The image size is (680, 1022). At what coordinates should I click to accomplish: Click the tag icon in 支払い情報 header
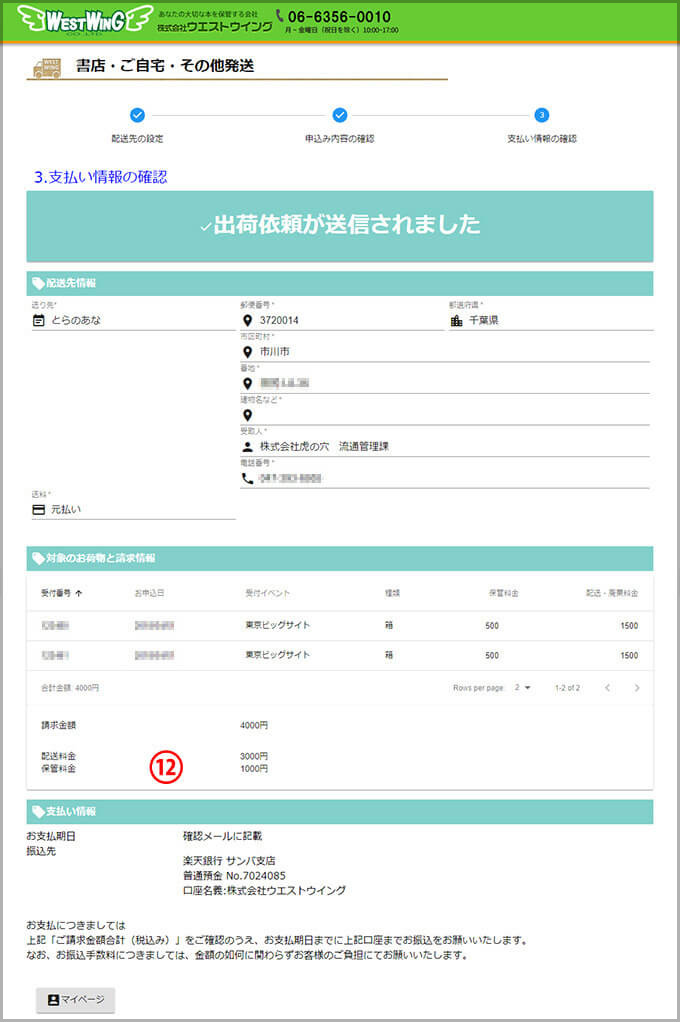coord(38,811)
